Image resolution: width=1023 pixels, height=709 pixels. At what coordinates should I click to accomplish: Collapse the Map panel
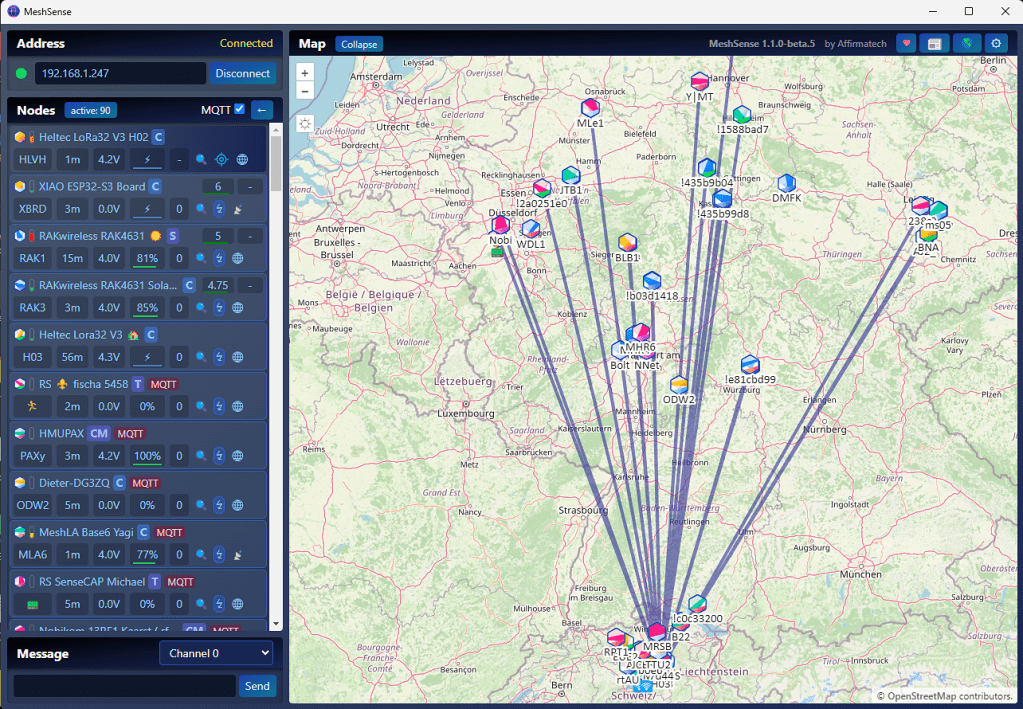(359, 44)
